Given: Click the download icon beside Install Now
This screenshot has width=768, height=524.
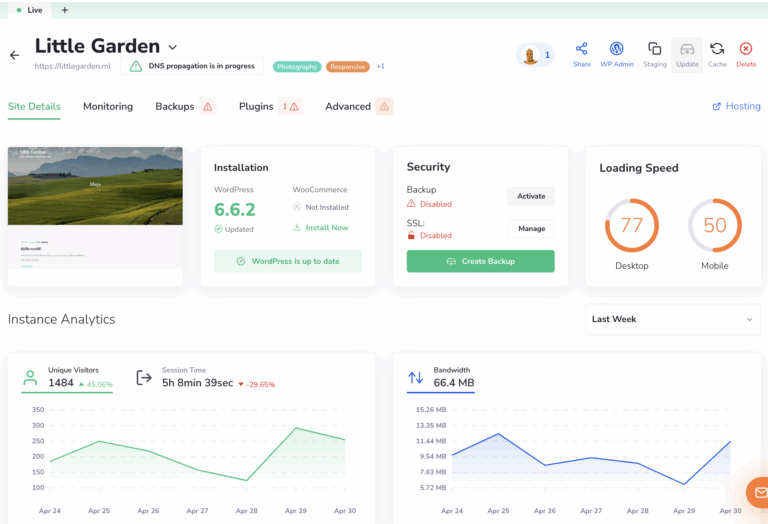Looking at the screenshot, I should [x=296, y=227].
